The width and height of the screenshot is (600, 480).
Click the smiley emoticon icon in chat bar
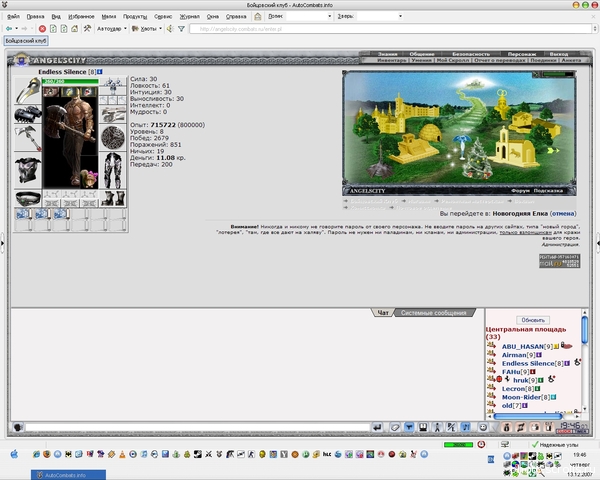tap(483, 427)
